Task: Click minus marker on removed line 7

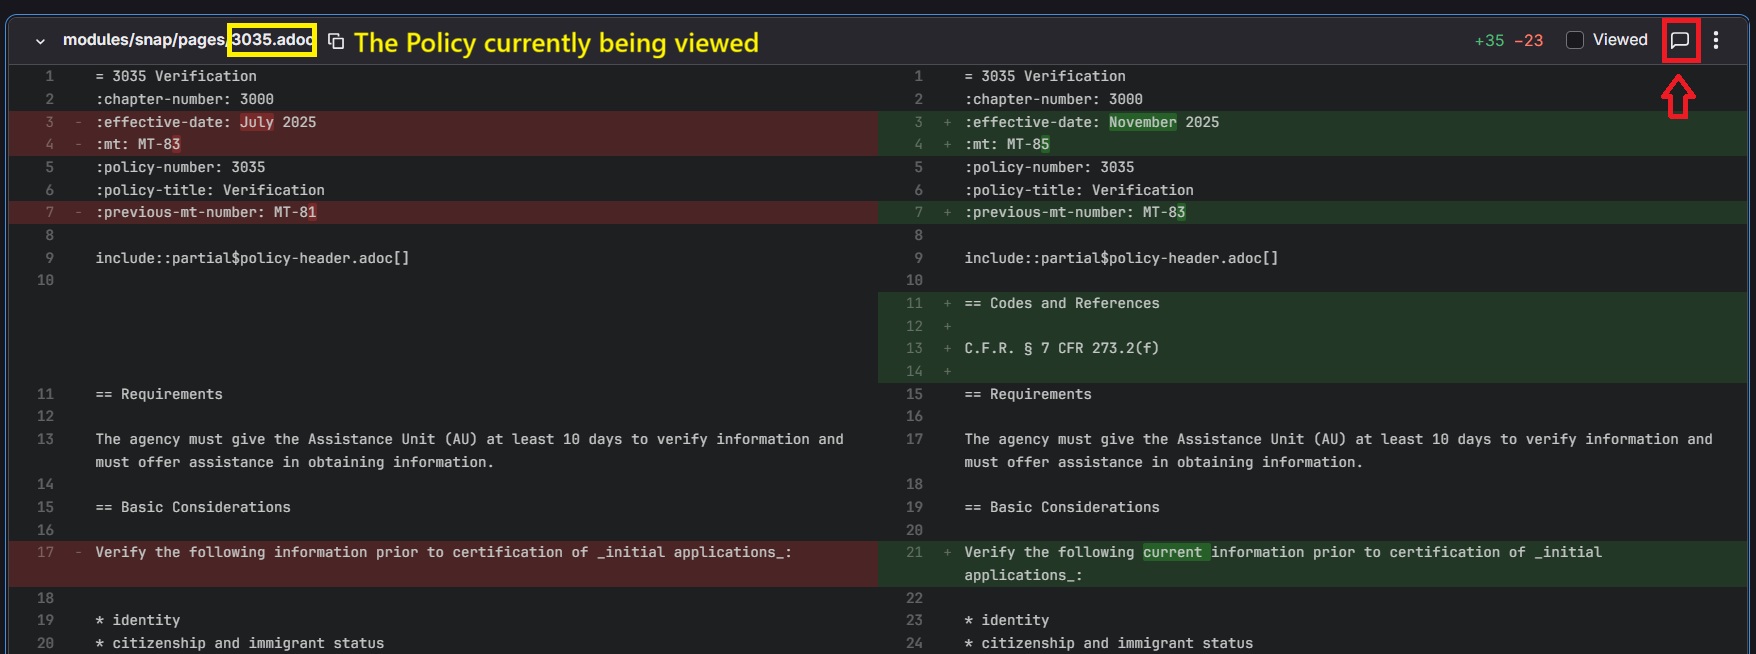Action: 78,212
